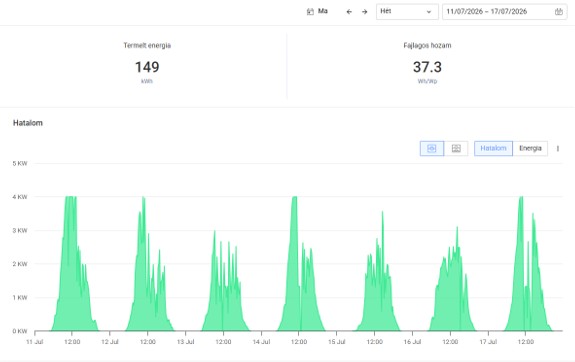Expand the Hét period dropdown
575x362 pixels.
click(x=407, y=12)
